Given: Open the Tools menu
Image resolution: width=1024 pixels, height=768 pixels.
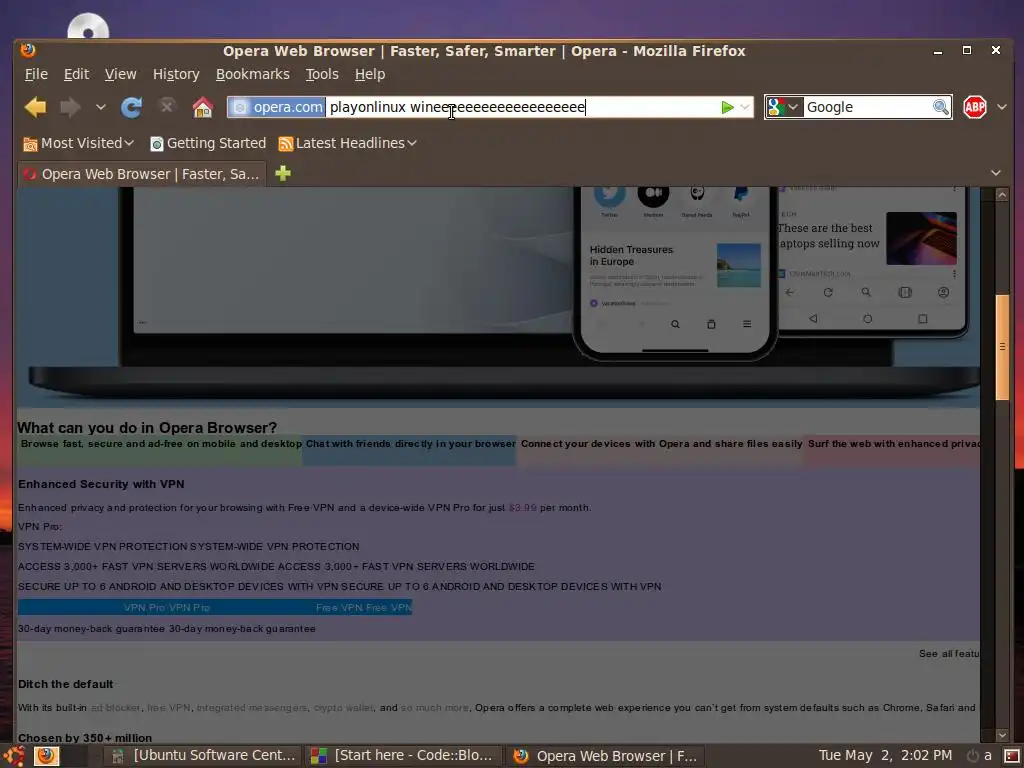Looking at the screenshot, I should [x=322, y=74].
